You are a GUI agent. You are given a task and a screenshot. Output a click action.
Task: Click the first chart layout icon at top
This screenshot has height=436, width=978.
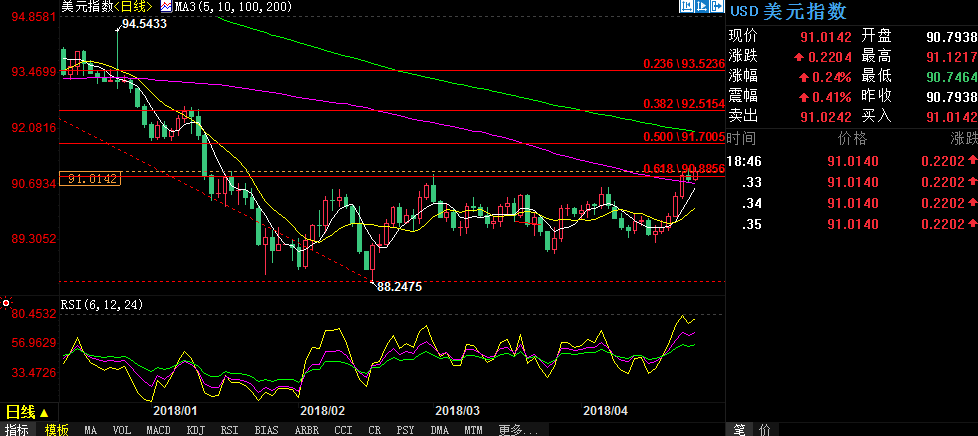tap(685, 7)
